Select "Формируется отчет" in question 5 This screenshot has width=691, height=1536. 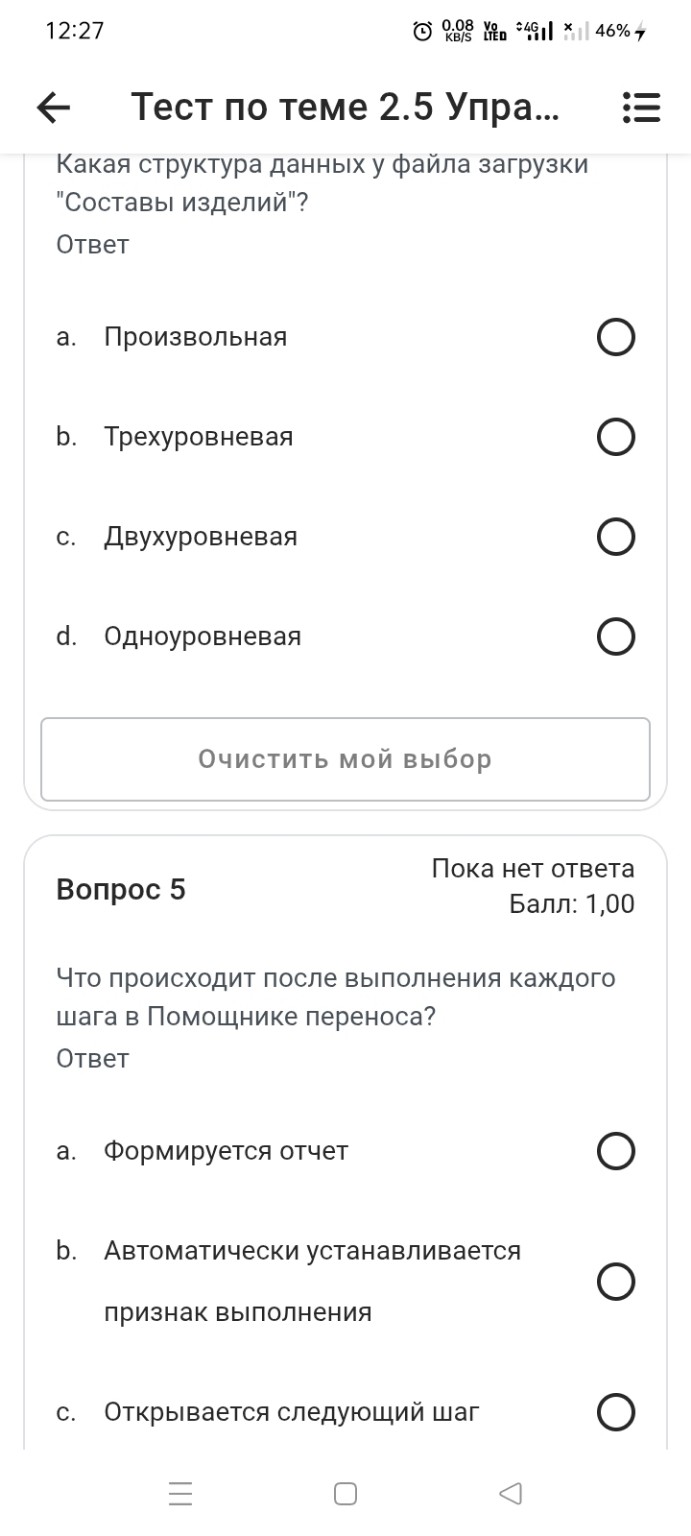pyautogui.click(x=615, y=1151)
